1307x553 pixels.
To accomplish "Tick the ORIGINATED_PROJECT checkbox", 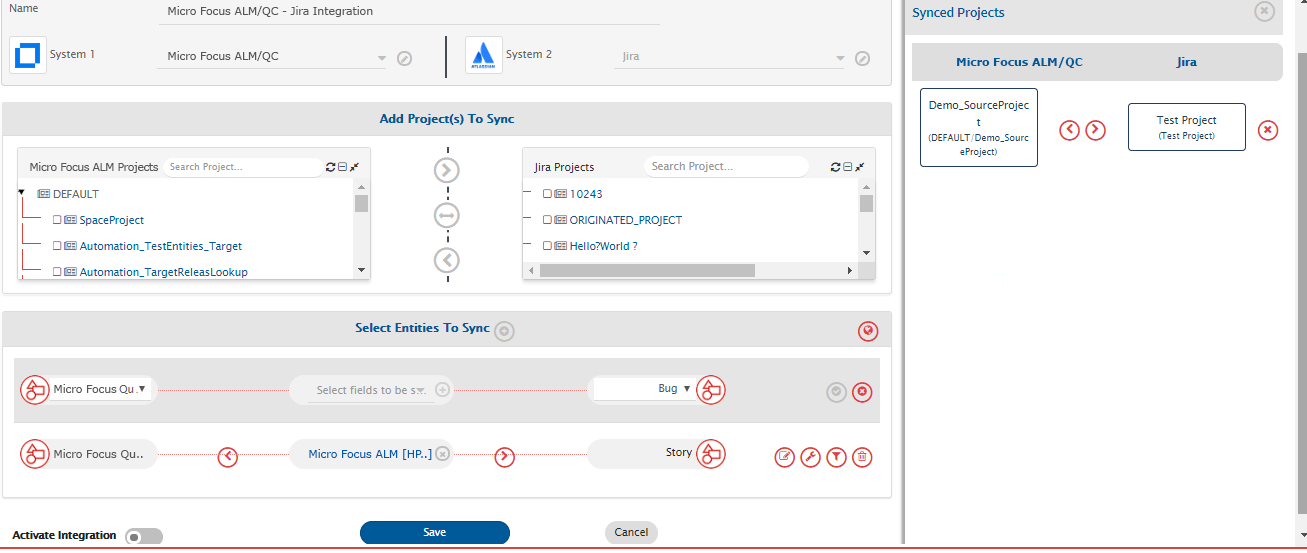I will (x=547, y=220).
